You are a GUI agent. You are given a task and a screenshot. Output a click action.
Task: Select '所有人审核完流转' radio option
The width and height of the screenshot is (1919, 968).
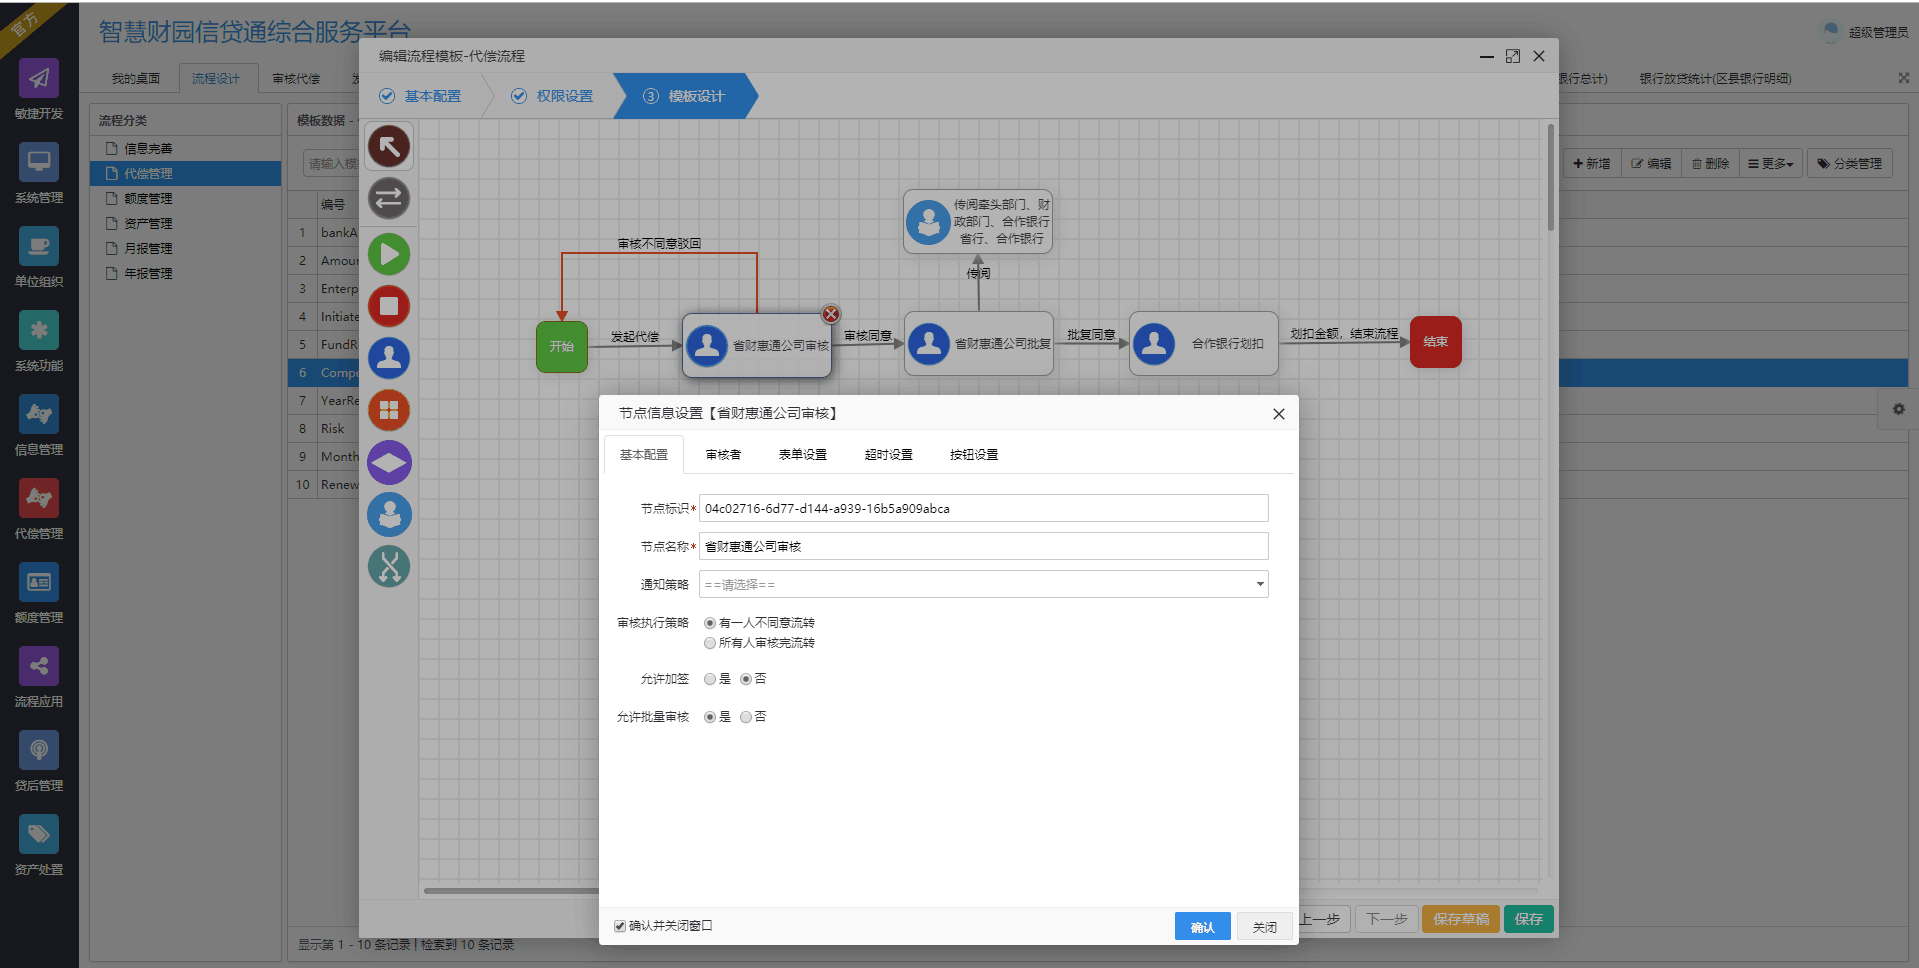(x=710, y=643)
